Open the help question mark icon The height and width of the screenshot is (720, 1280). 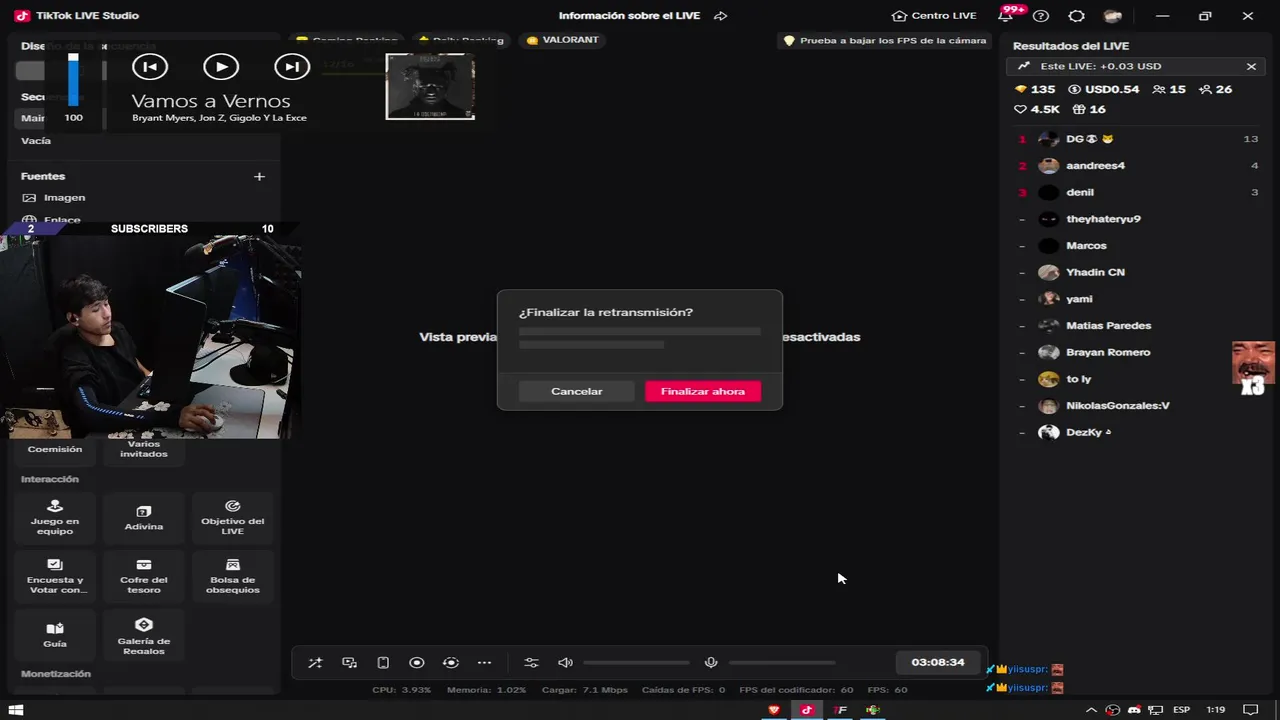click(1041, 16)
